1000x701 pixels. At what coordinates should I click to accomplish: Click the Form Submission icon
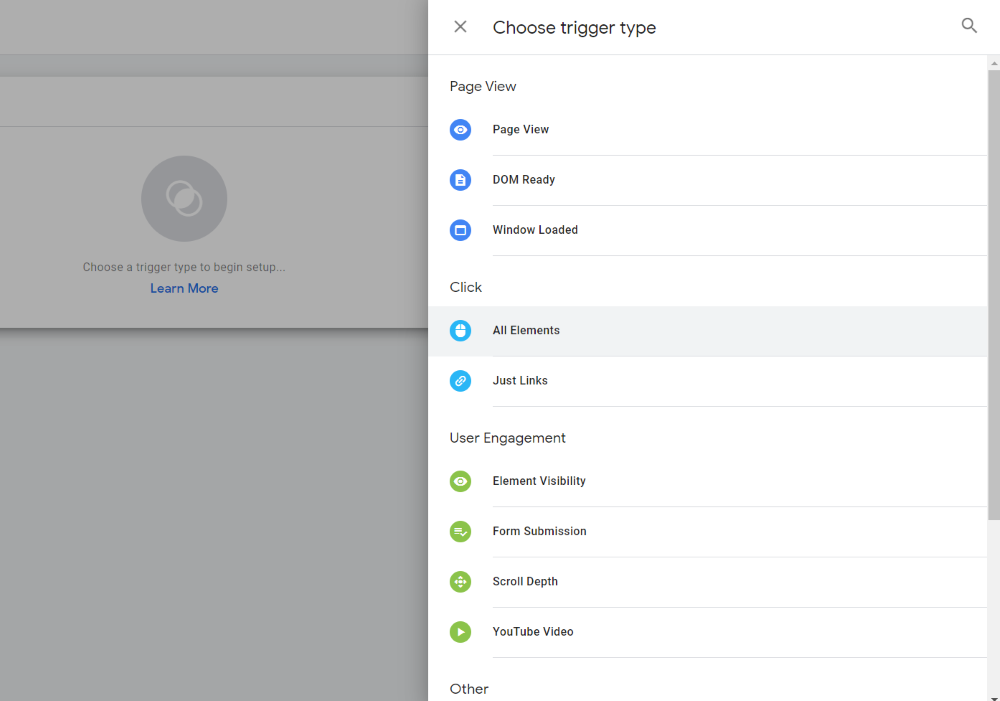[460, 531]
